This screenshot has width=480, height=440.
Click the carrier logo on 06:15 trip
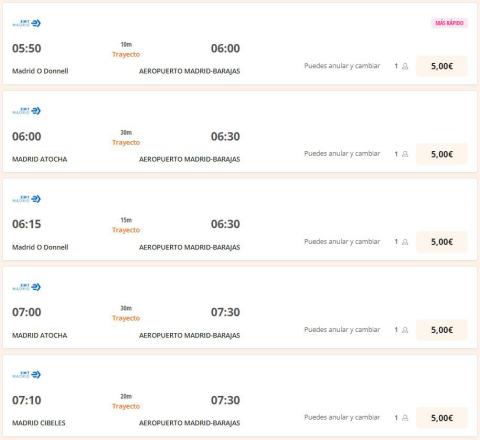click(x=26, y=199)
